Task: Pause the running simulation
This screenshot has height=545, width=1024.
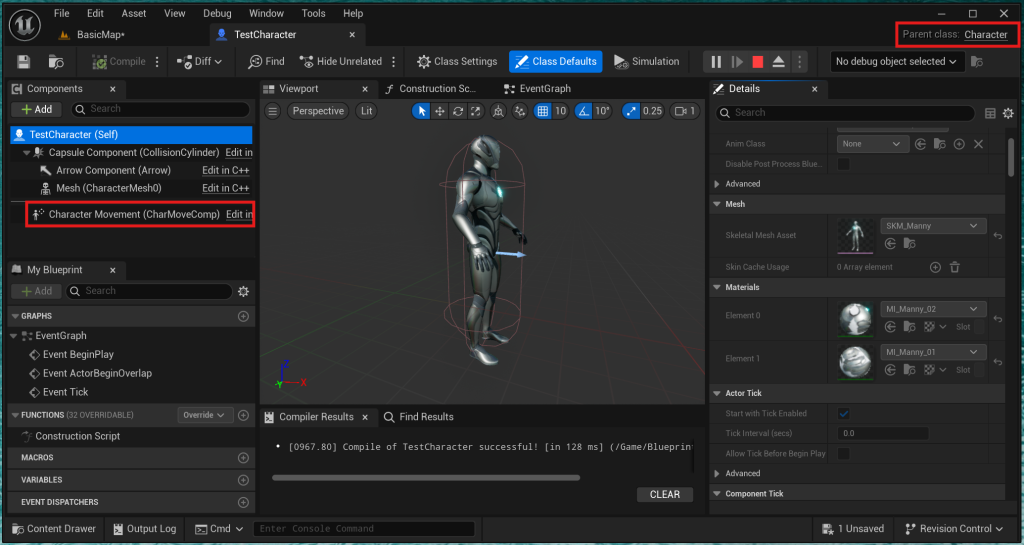Action: [x=716, y=61]
